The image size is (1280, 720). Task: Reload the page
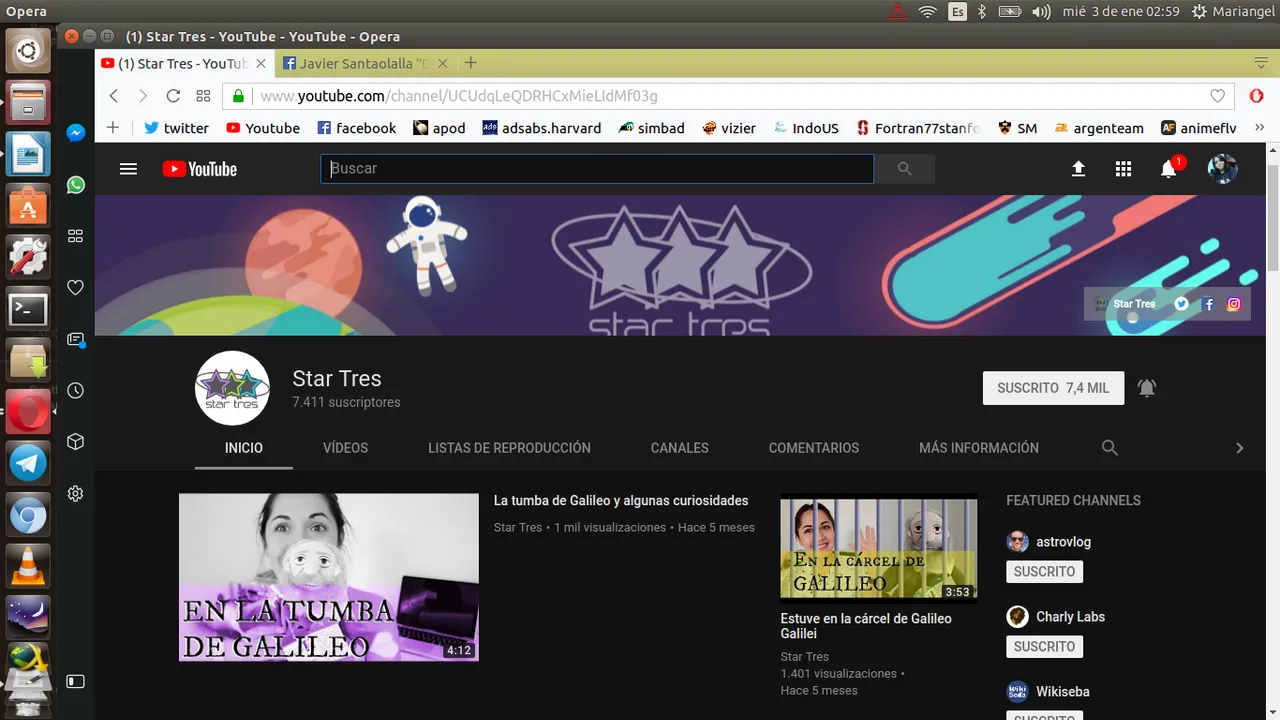coord(173,96)
